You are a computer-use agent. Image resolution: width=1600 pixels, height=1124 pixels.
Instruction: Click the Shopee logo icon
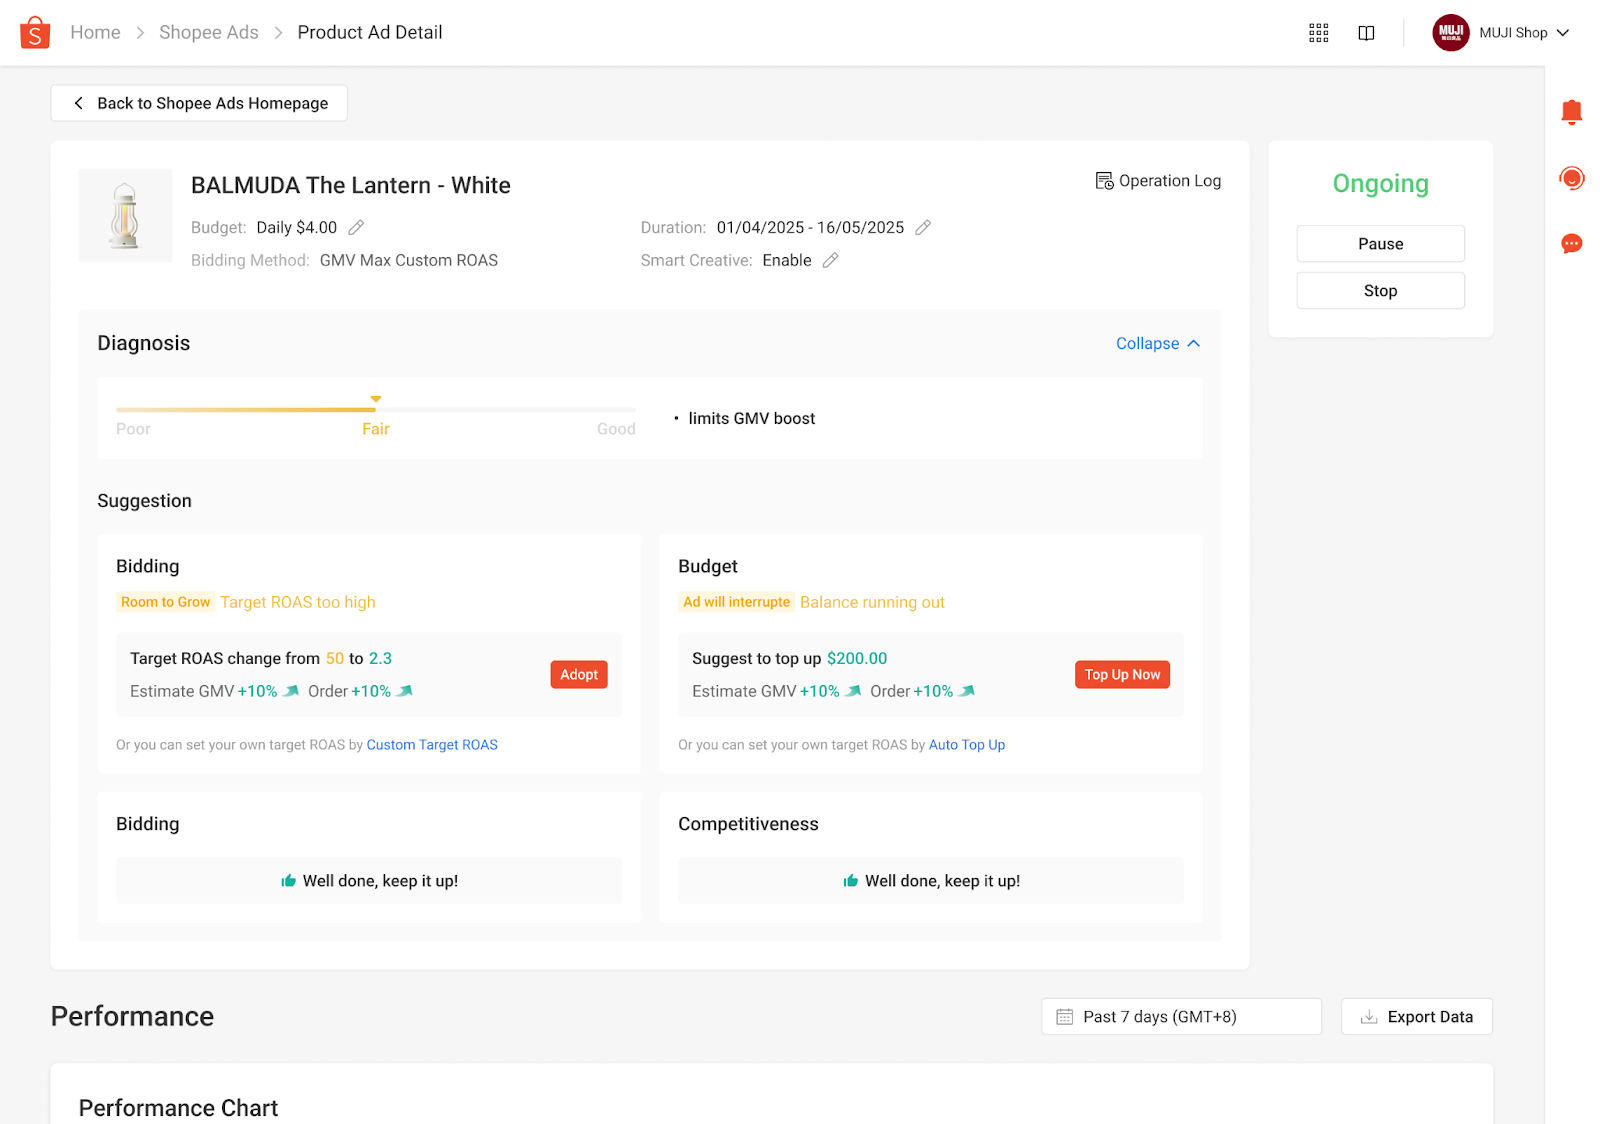(35, 32)
